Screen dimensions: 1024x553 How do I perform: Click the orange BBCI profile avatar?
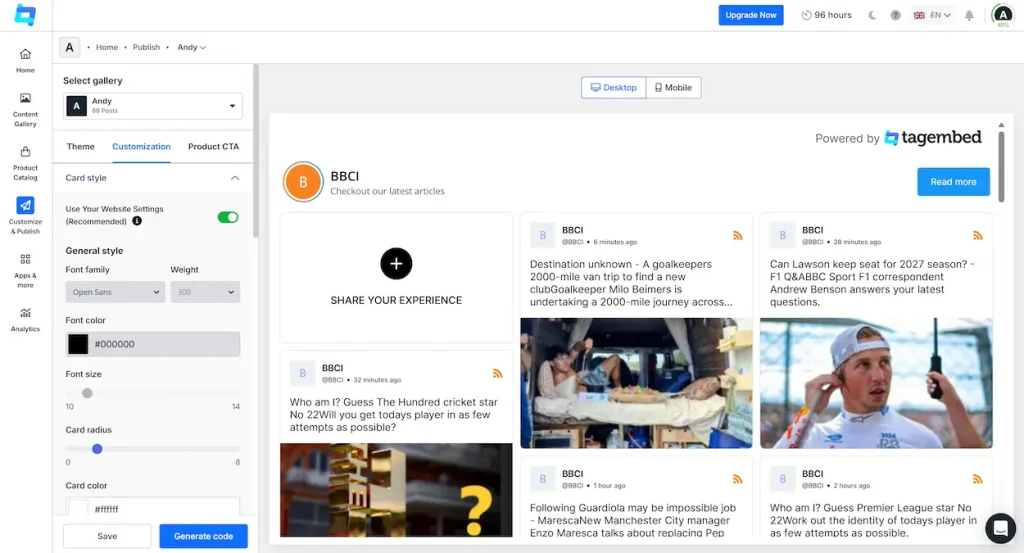pyautogui.click(x=303, y=182)
